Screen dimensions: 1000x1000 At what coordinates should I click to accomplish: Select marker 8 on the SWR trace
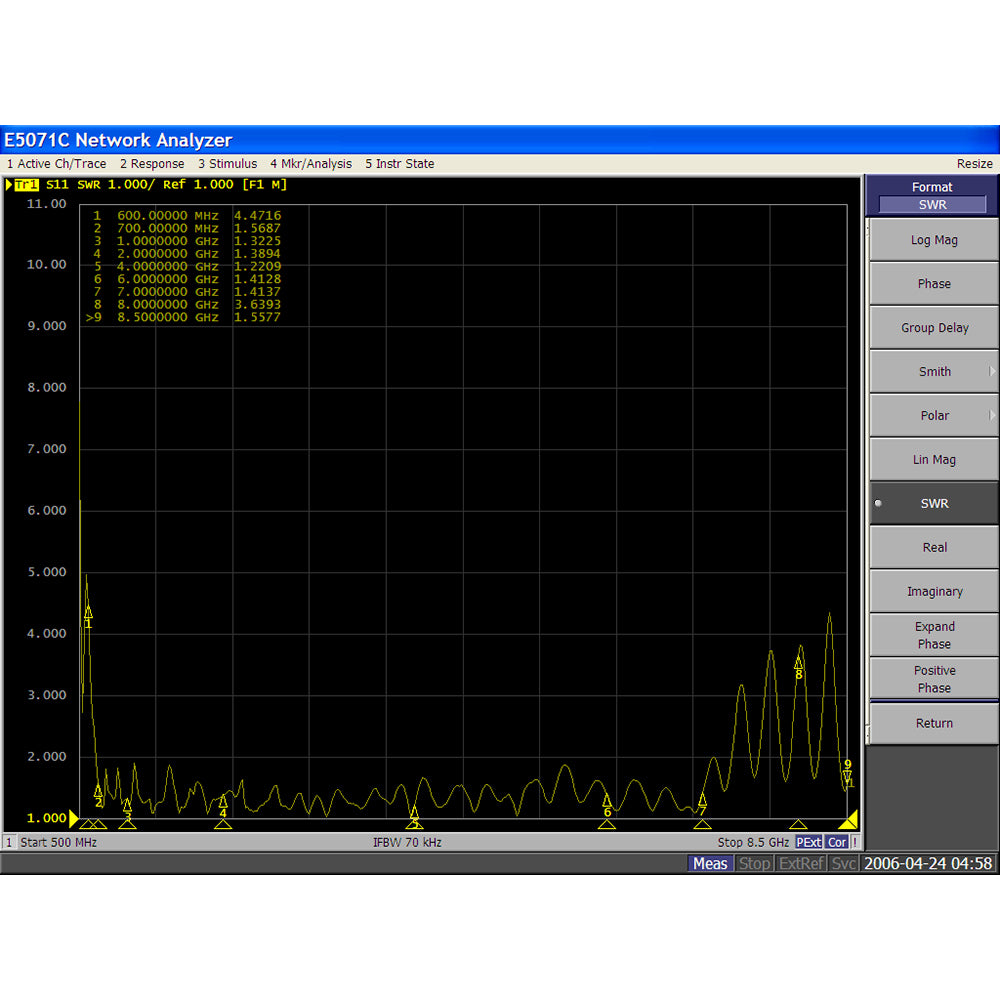(x=798, y=663)
